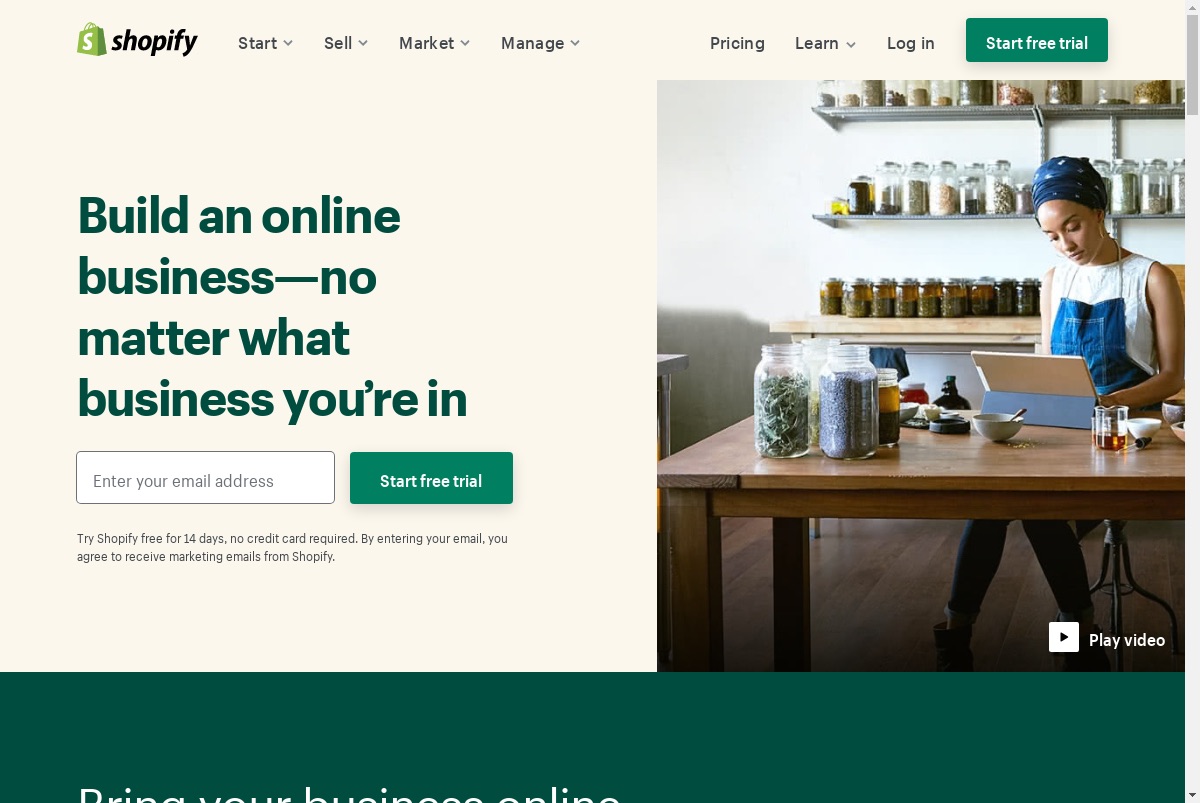Image resolution: width=1200 pixels, height=803 pixels.
Task: Expand the Learn dropdown chevron
Action: 851,44
